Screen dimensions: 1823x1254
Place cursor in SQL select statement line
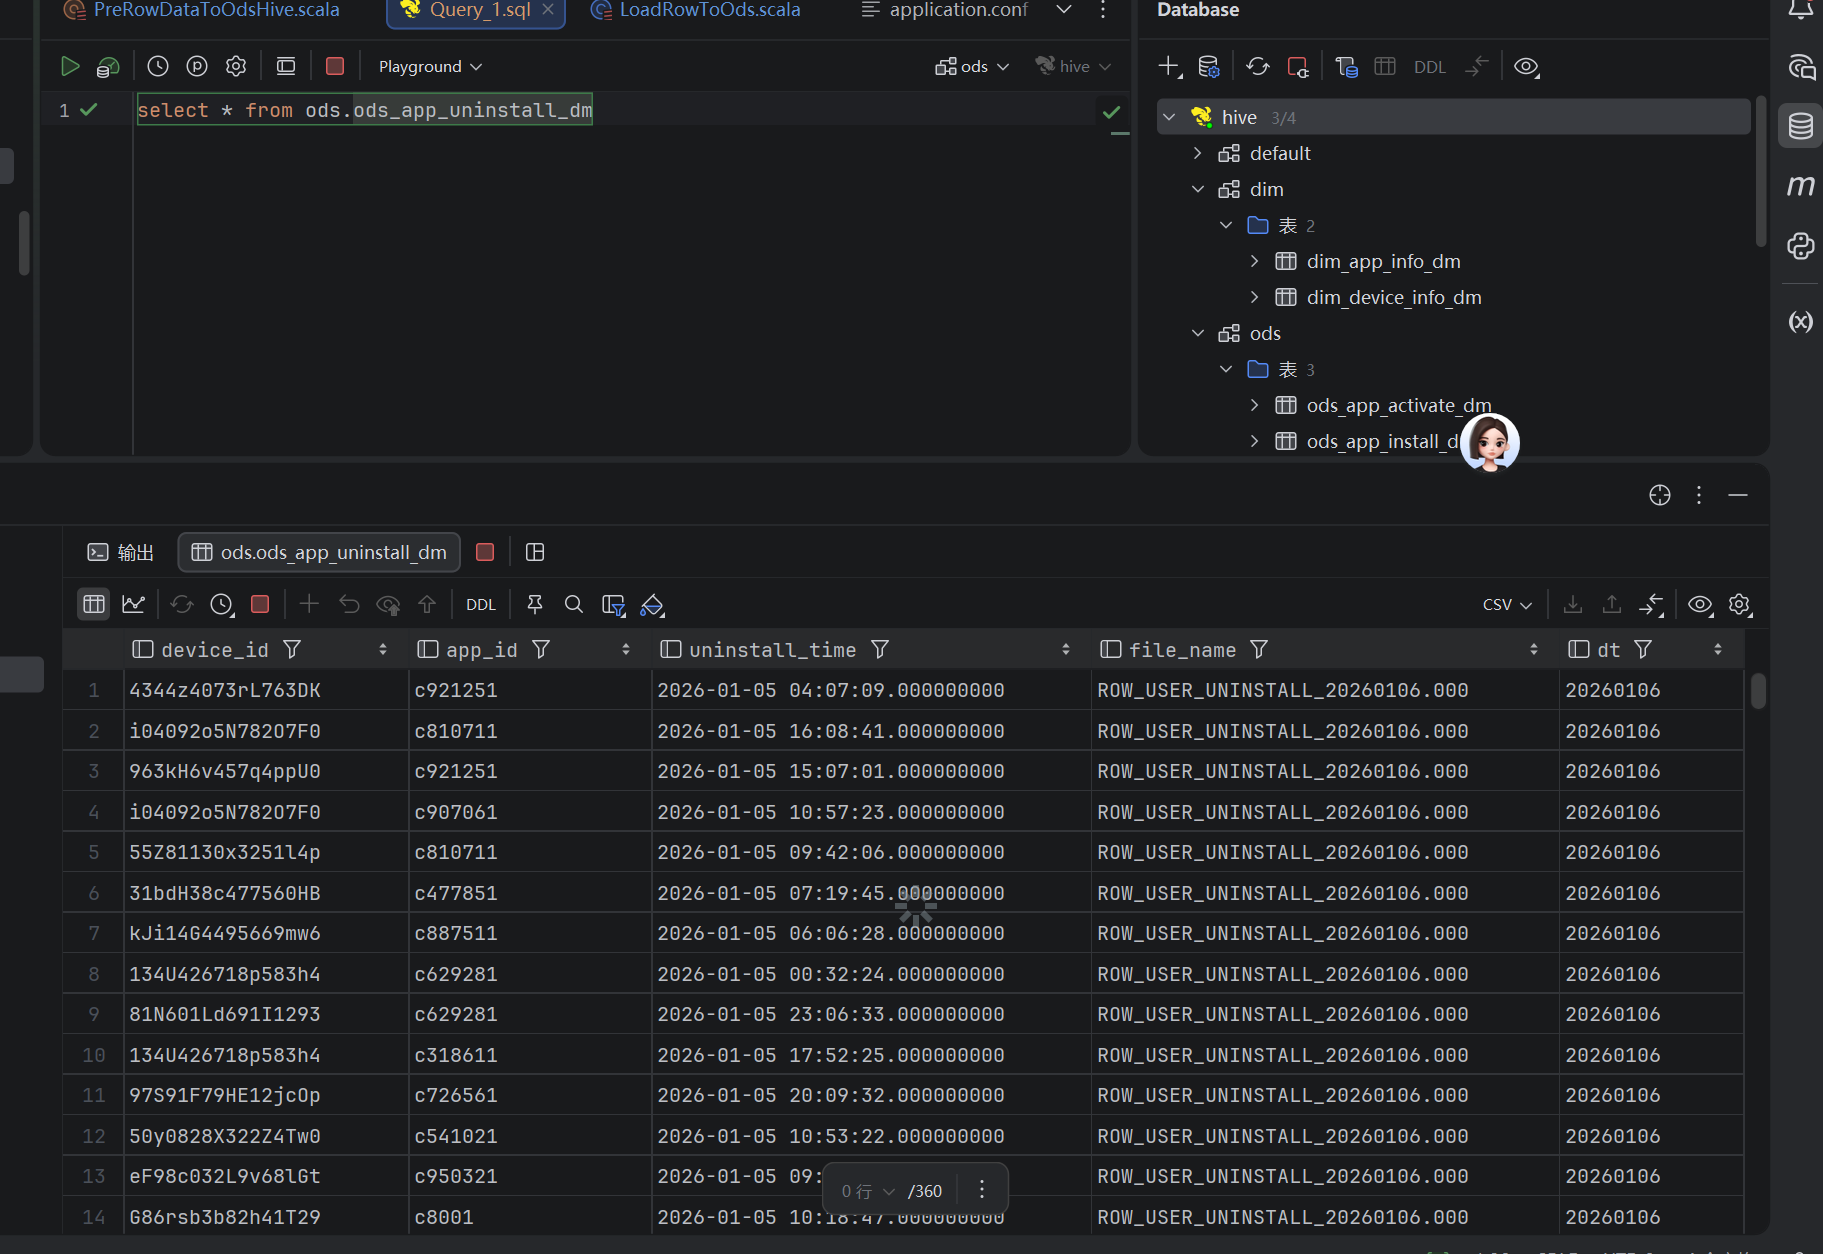tap(364, 110)
